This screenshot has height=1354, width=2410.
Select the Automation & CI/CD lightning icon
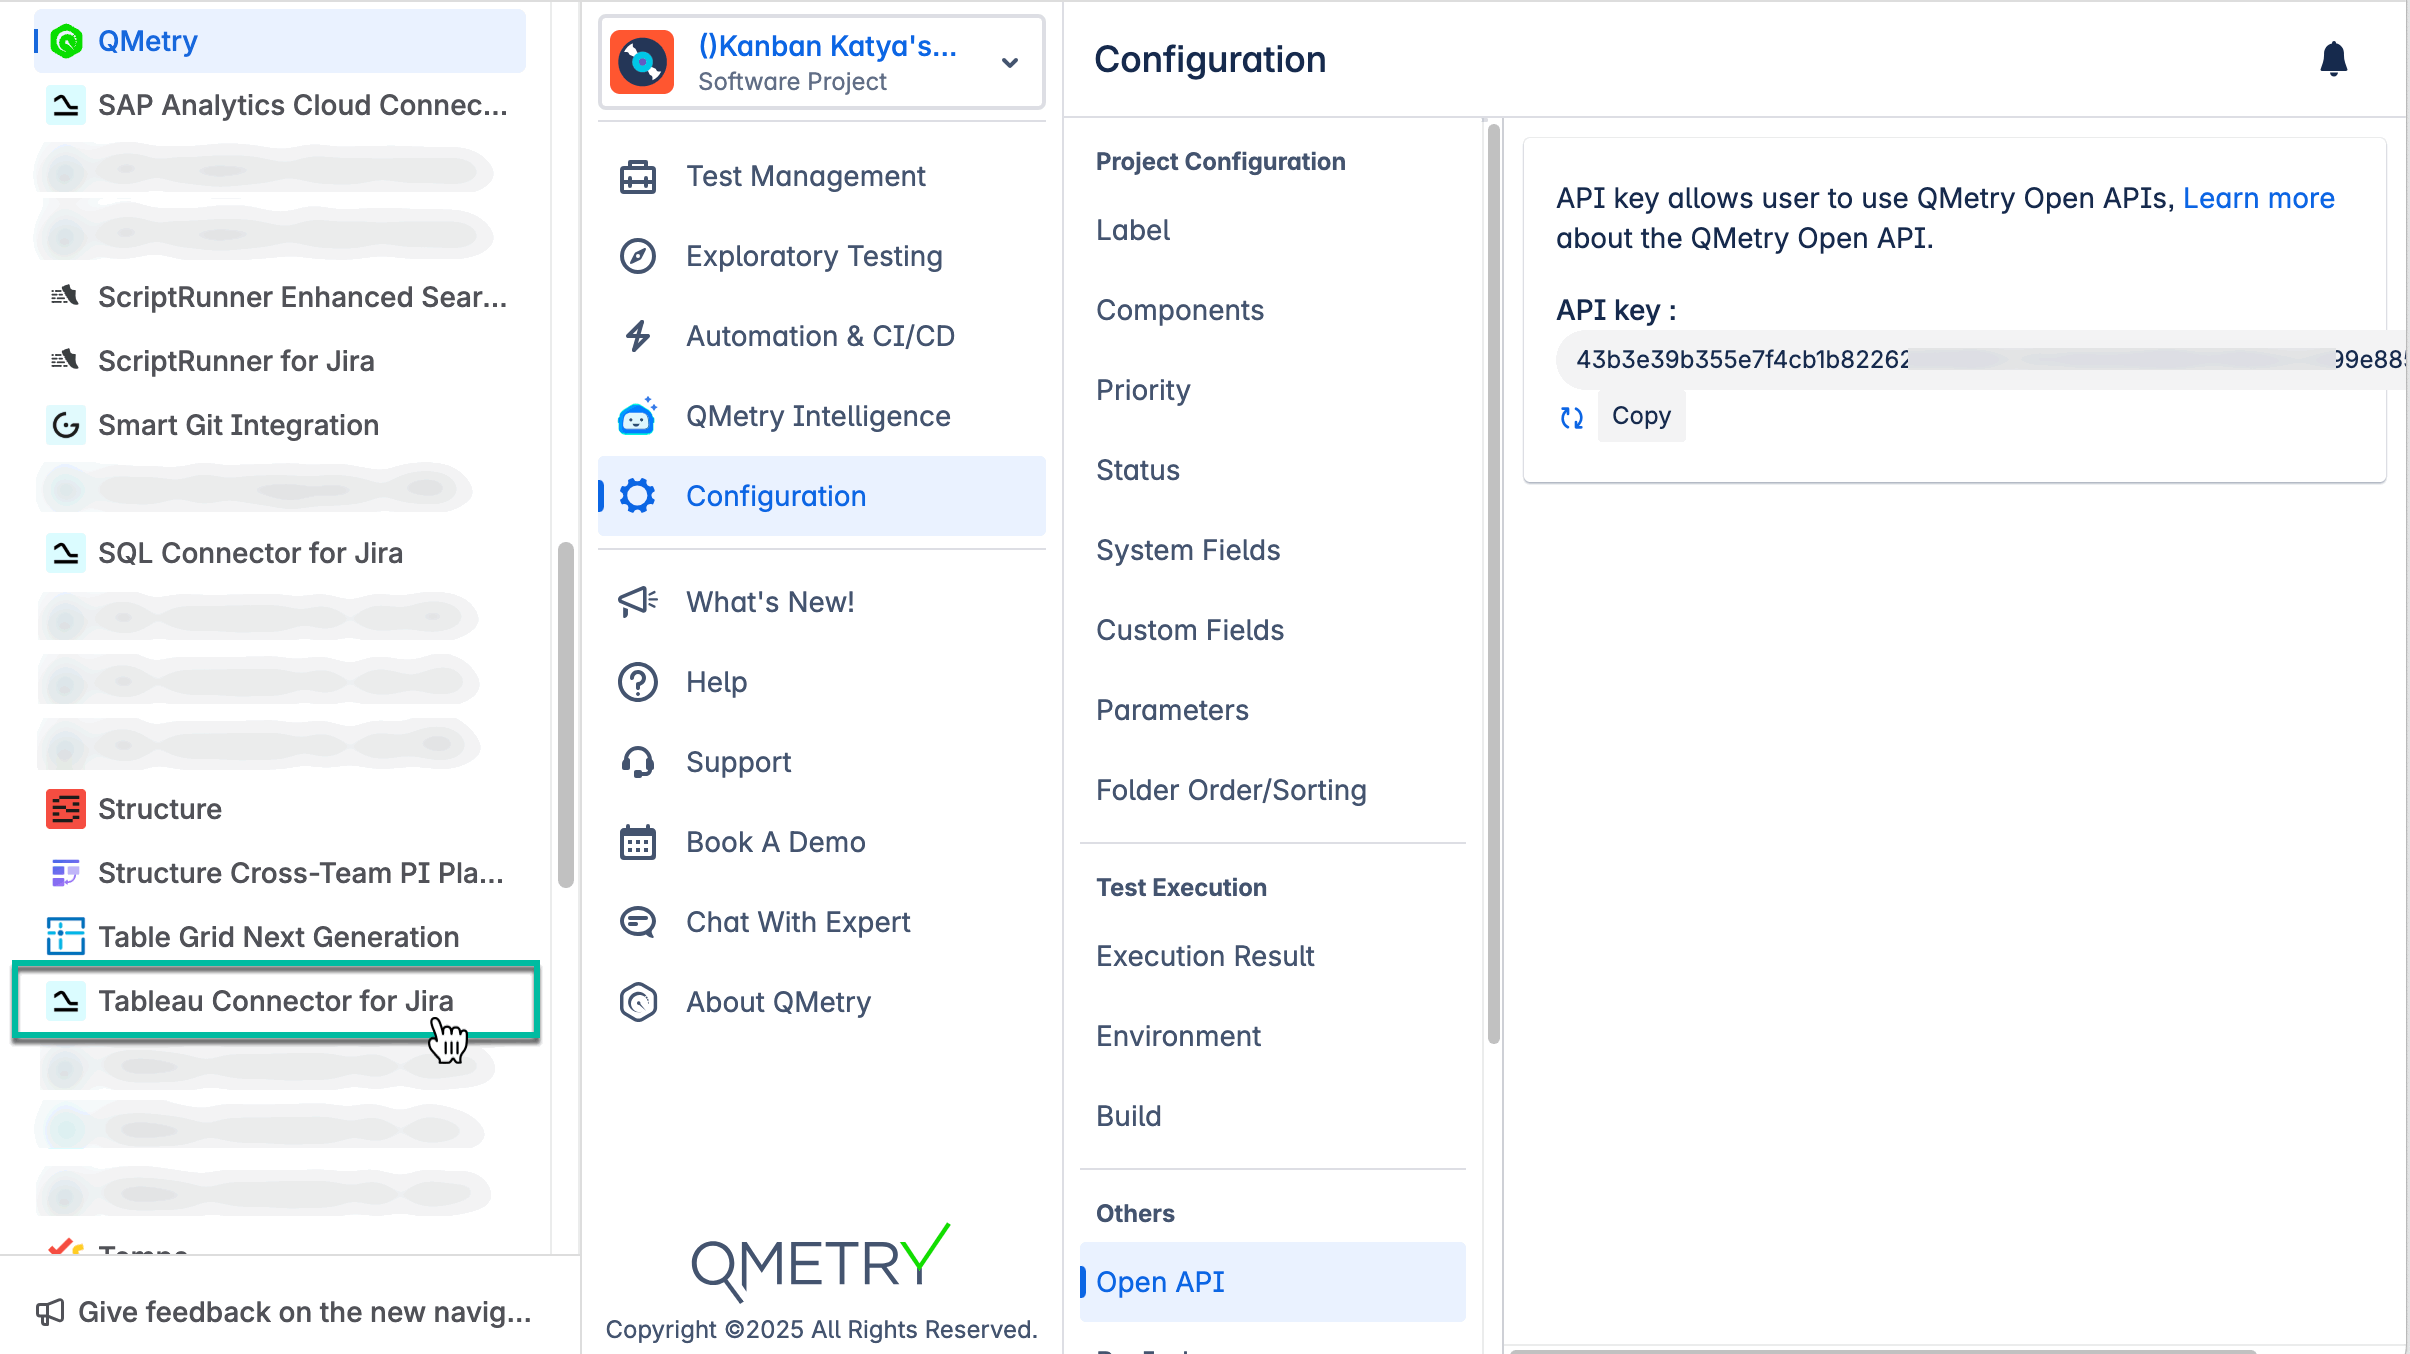point(638,336)
